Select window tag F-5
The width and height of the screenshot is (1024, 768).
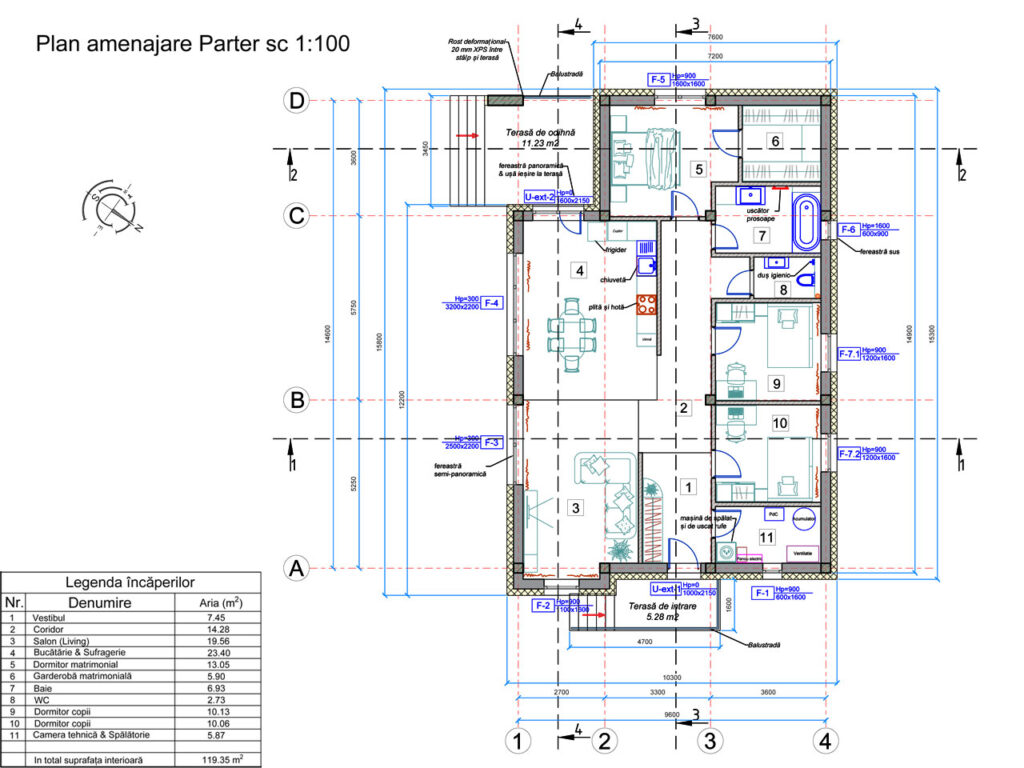pos(658,80)
